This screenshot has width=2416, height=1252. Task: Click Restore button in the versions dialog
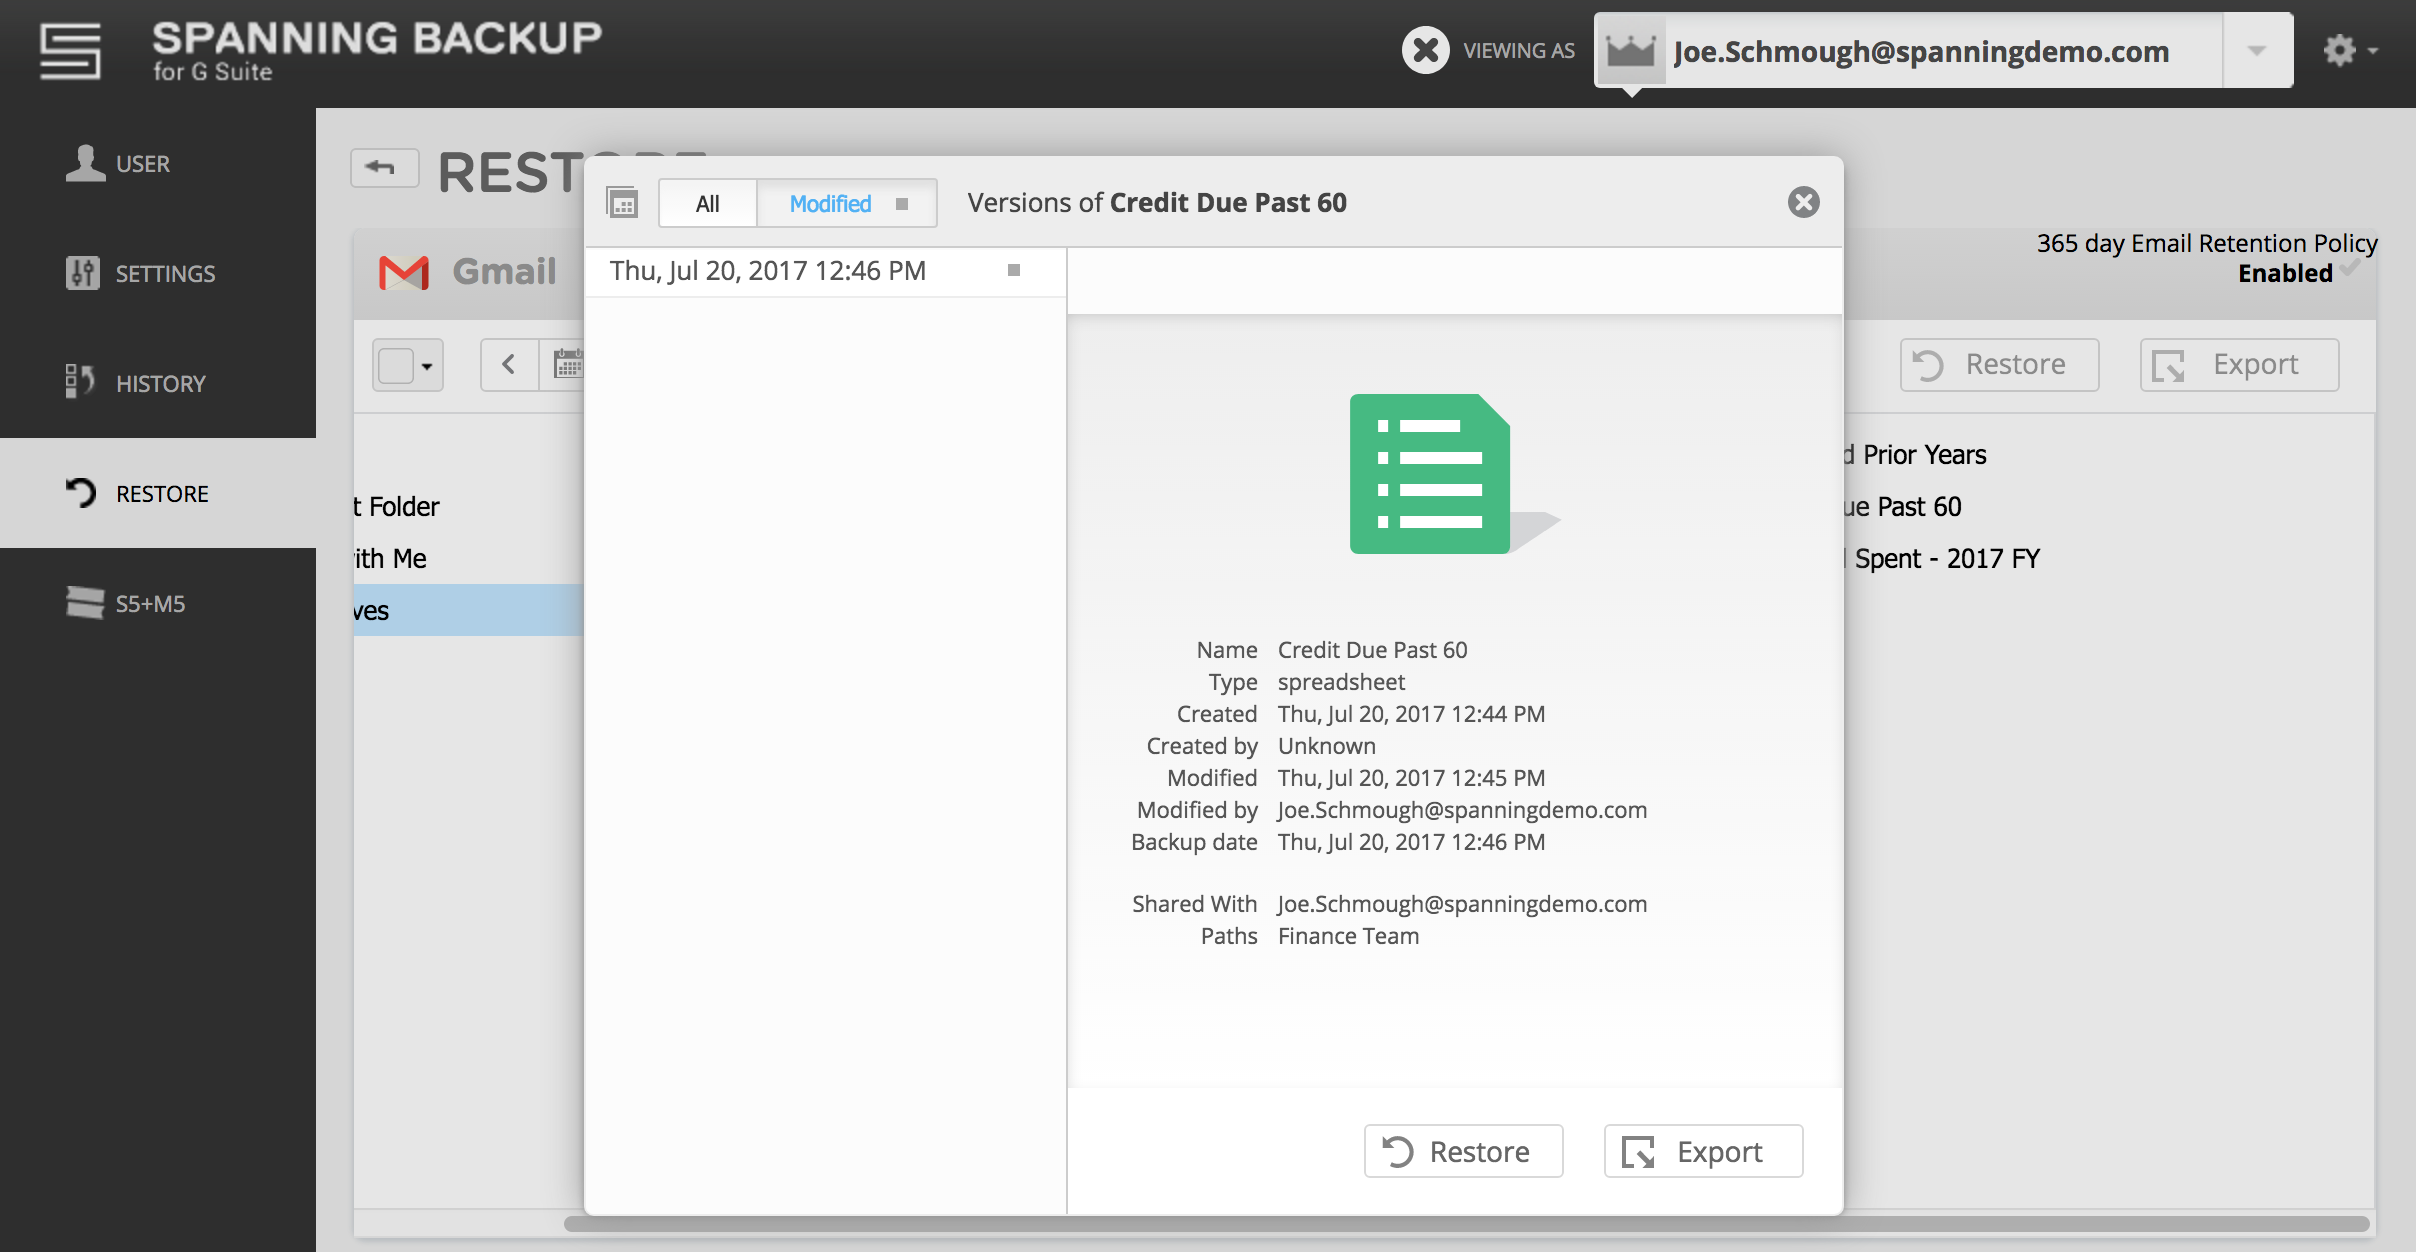click(1463, 1151)
